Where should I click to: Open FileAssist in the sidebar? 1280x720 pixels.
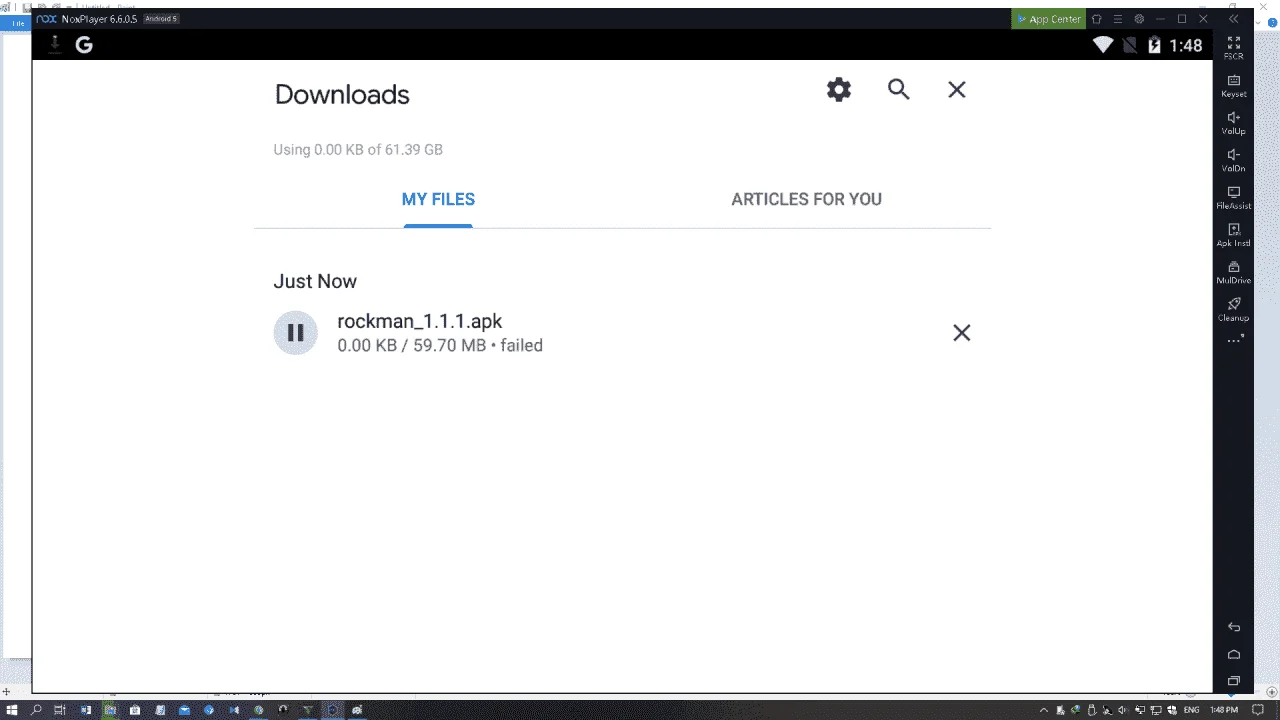(1233, 197)
